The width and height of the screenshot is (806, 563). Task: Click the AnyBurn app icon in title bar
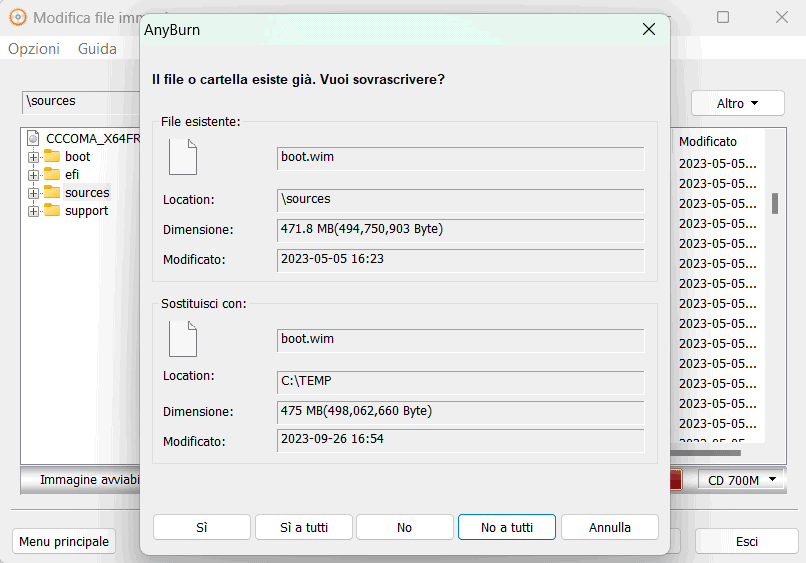(x=17, y=17)
